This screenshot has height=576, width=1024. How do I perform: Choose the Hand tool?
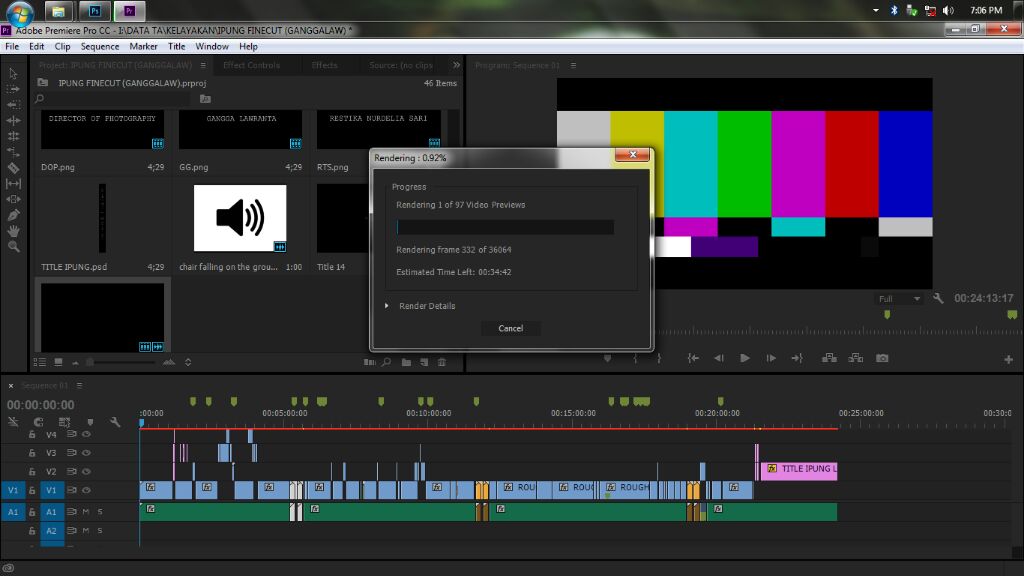pos(13,231)
